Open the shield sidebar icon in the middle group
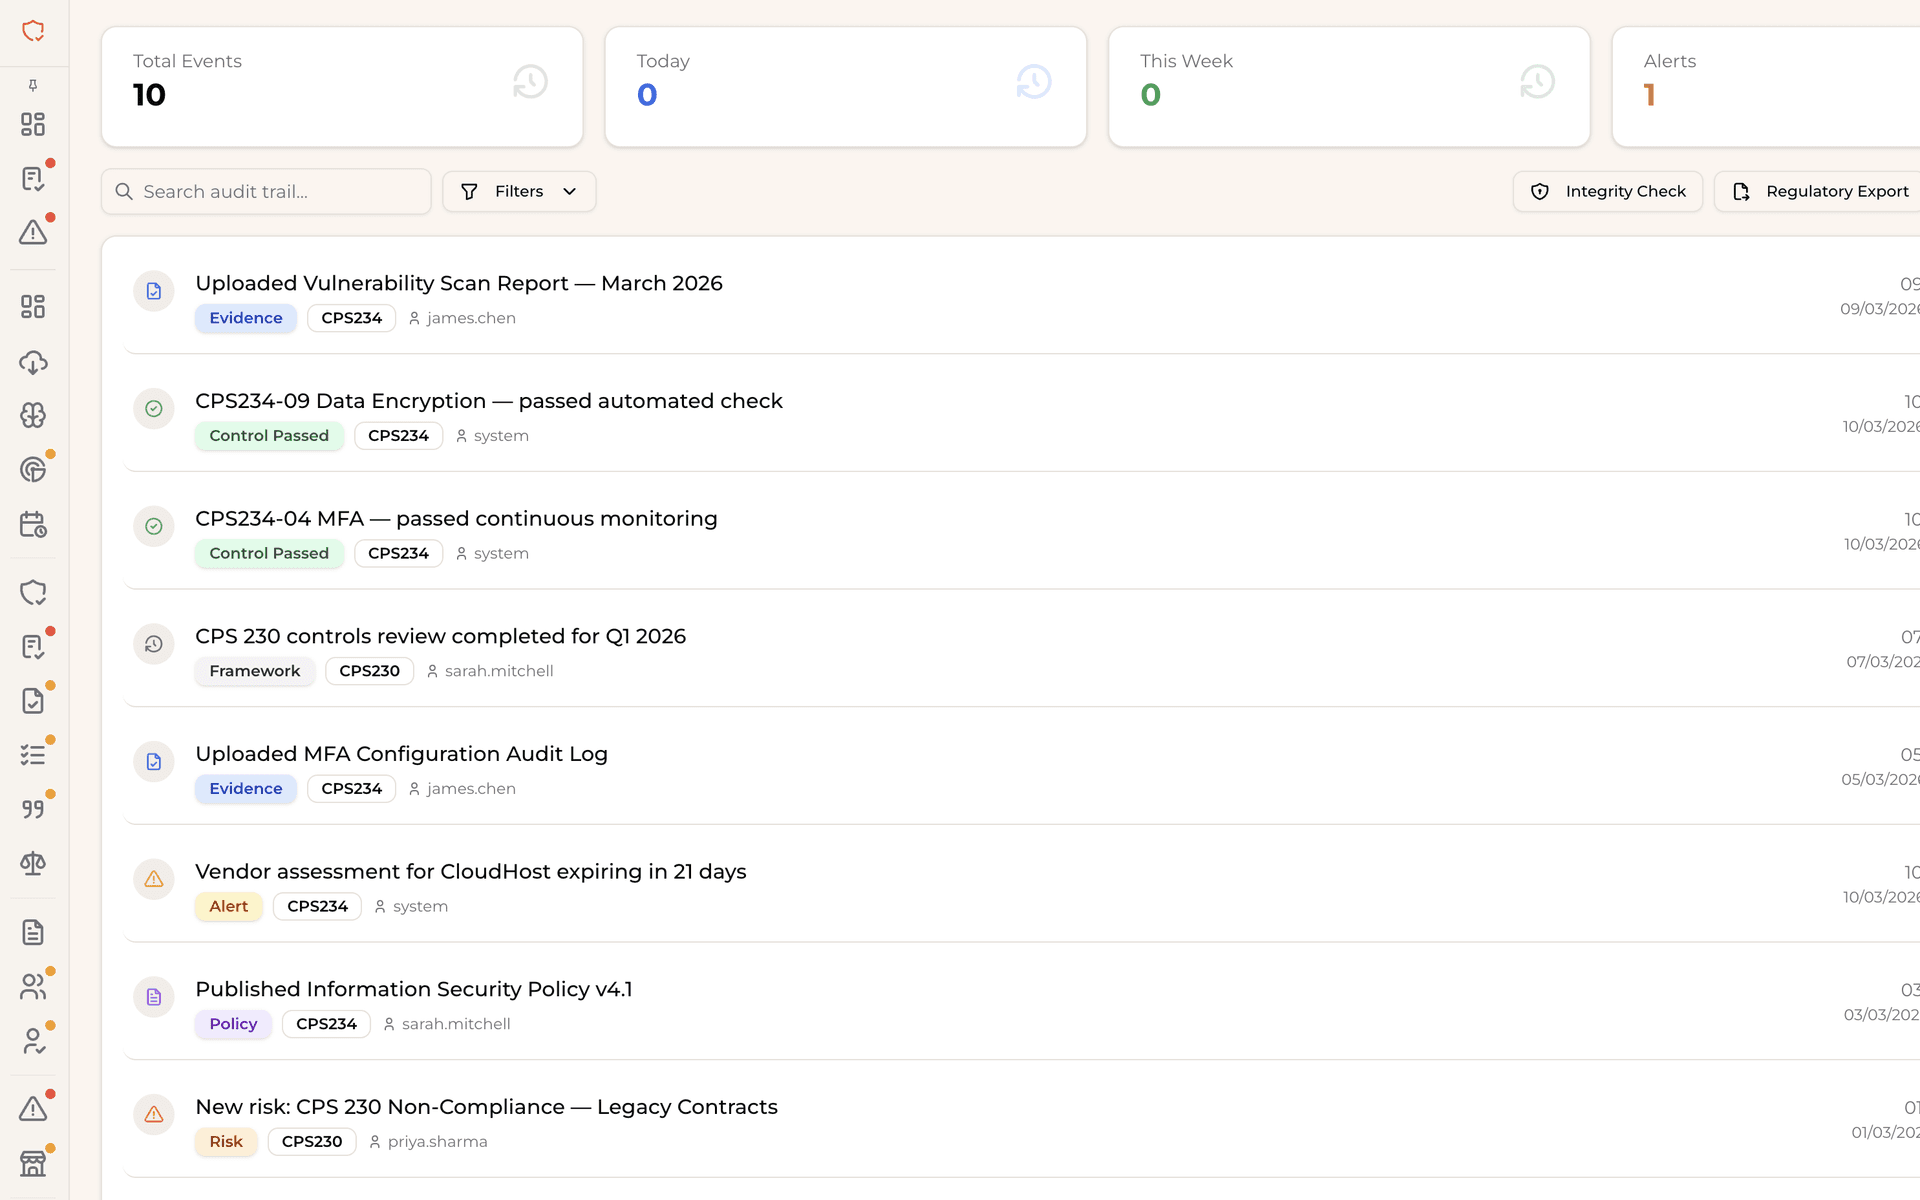Viewport: 1920px width, 1200px height. [33, 593]
